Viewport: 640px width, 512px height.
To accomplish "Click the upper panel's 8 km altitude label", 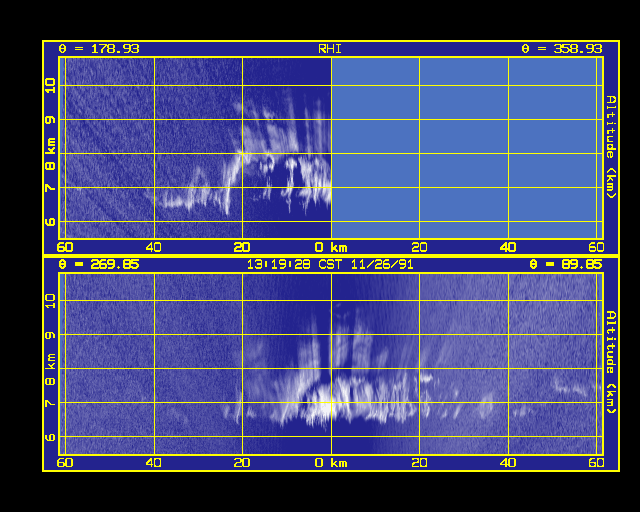I will coord(50,154).
